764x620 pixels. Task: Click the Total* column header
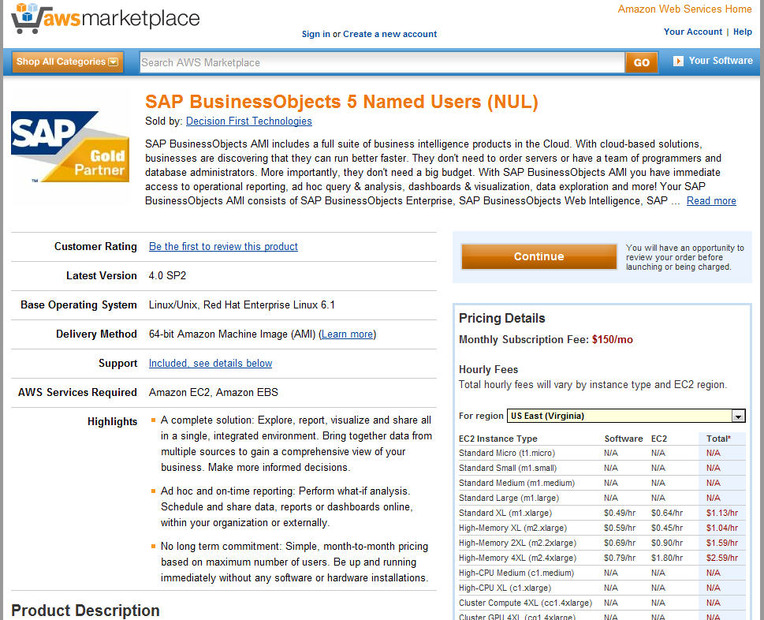[719, 439]
